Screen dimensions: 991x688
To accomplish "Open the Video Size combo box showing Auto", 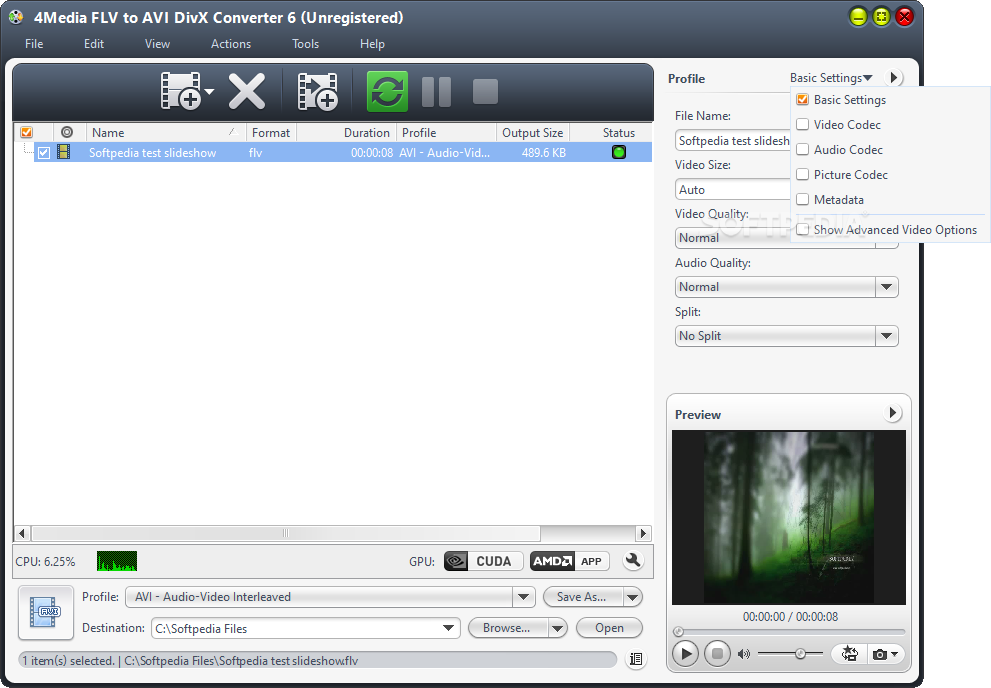I will tap(733, 190).
